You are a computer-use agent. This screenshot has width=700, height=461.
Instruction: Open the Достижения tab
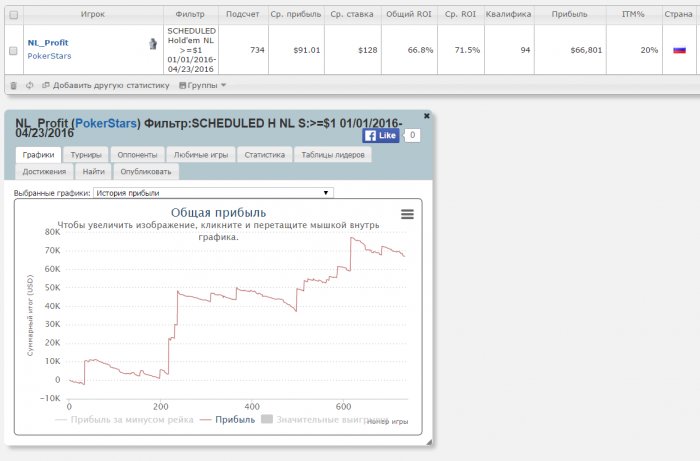point(44,171)
